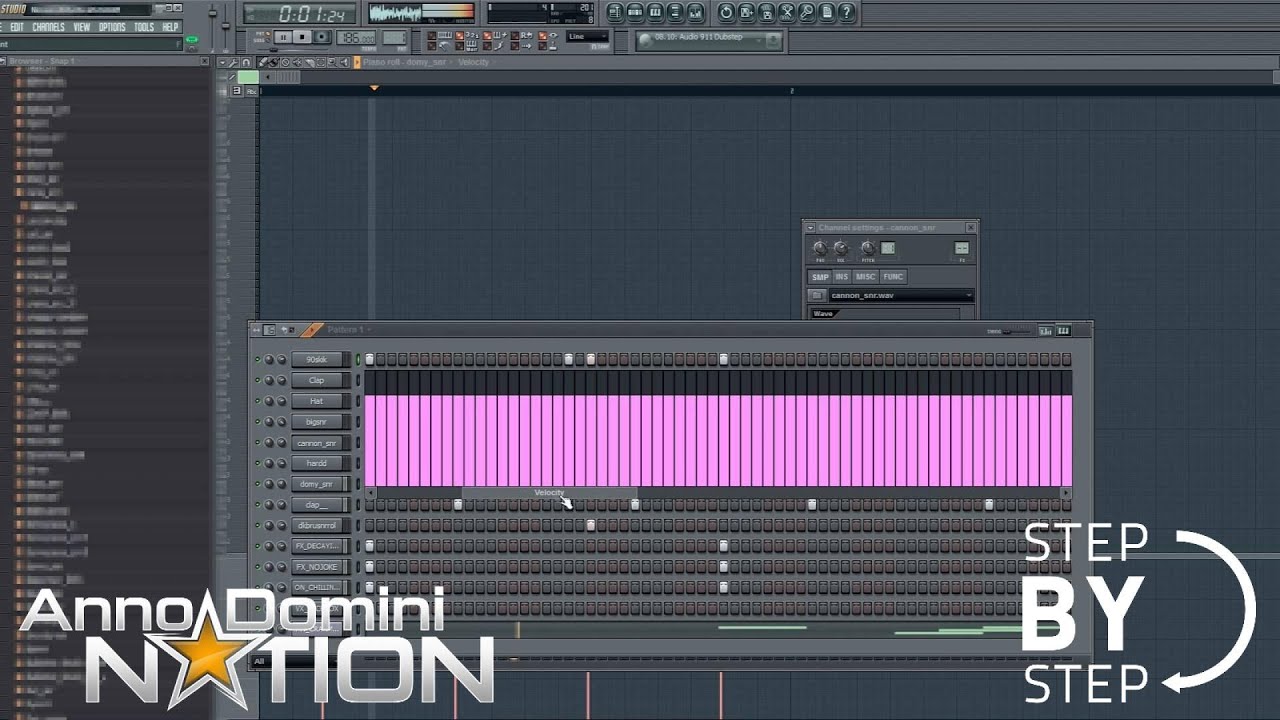Image resolution: width=1280 pixels, height=720 pixels.
Task: Switch to the FUNC tab in Channel settings
Action: point(893,277)
